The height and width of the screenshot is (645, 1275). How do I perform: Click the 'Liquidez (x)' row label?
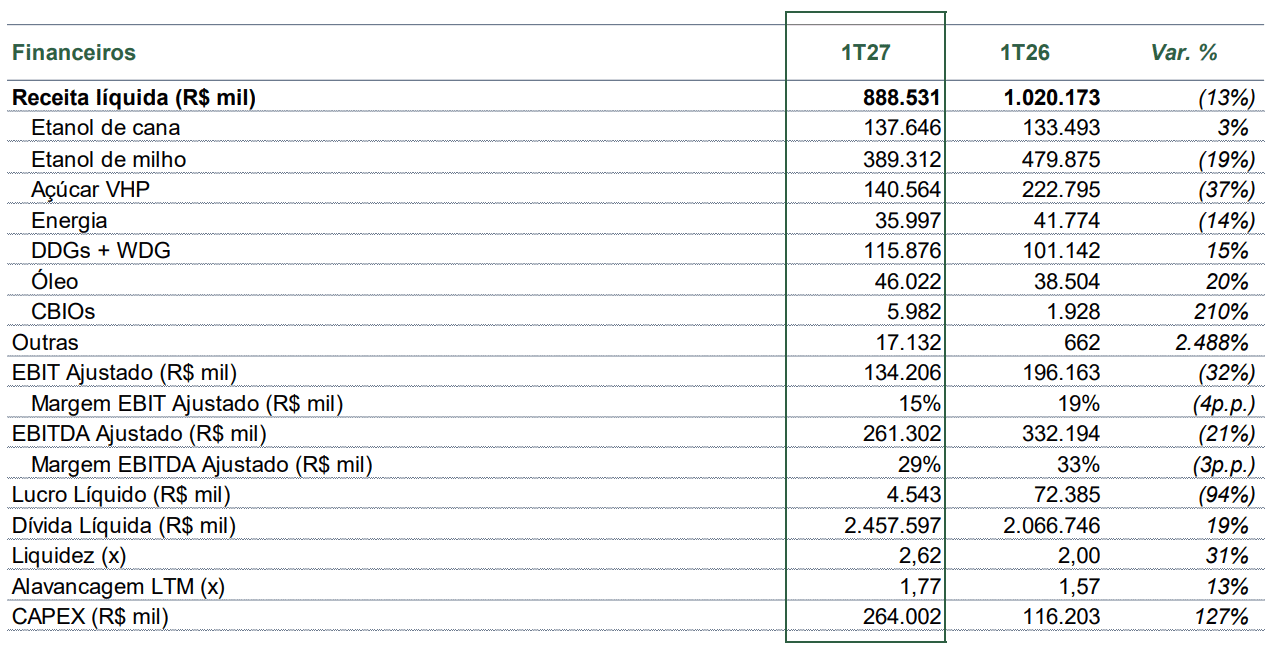[x=70, y=556]
